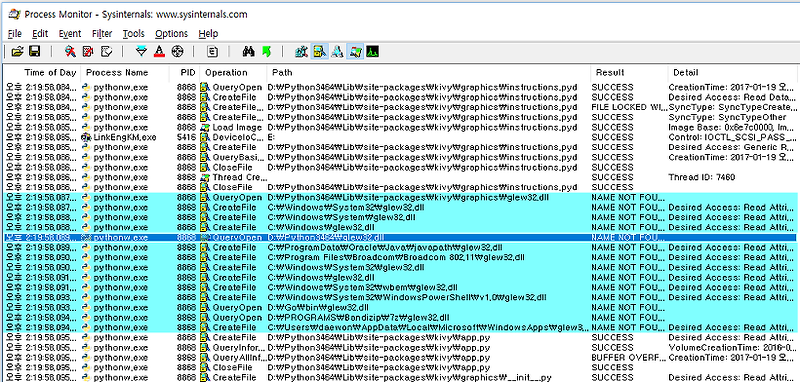Open the File menu

pyautogui.click(x=15, y=34)
